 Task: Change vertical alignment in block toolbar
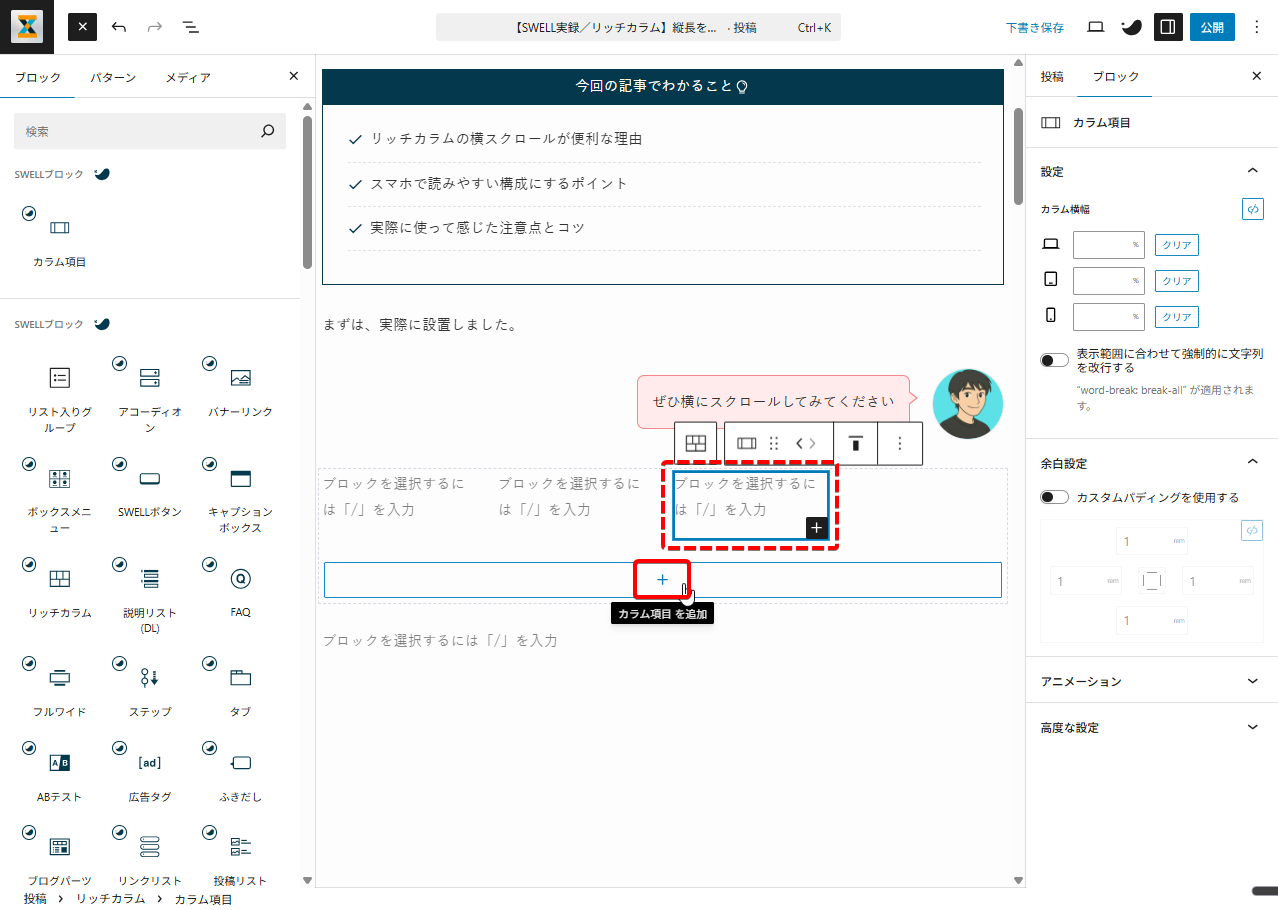coord(855,443)
